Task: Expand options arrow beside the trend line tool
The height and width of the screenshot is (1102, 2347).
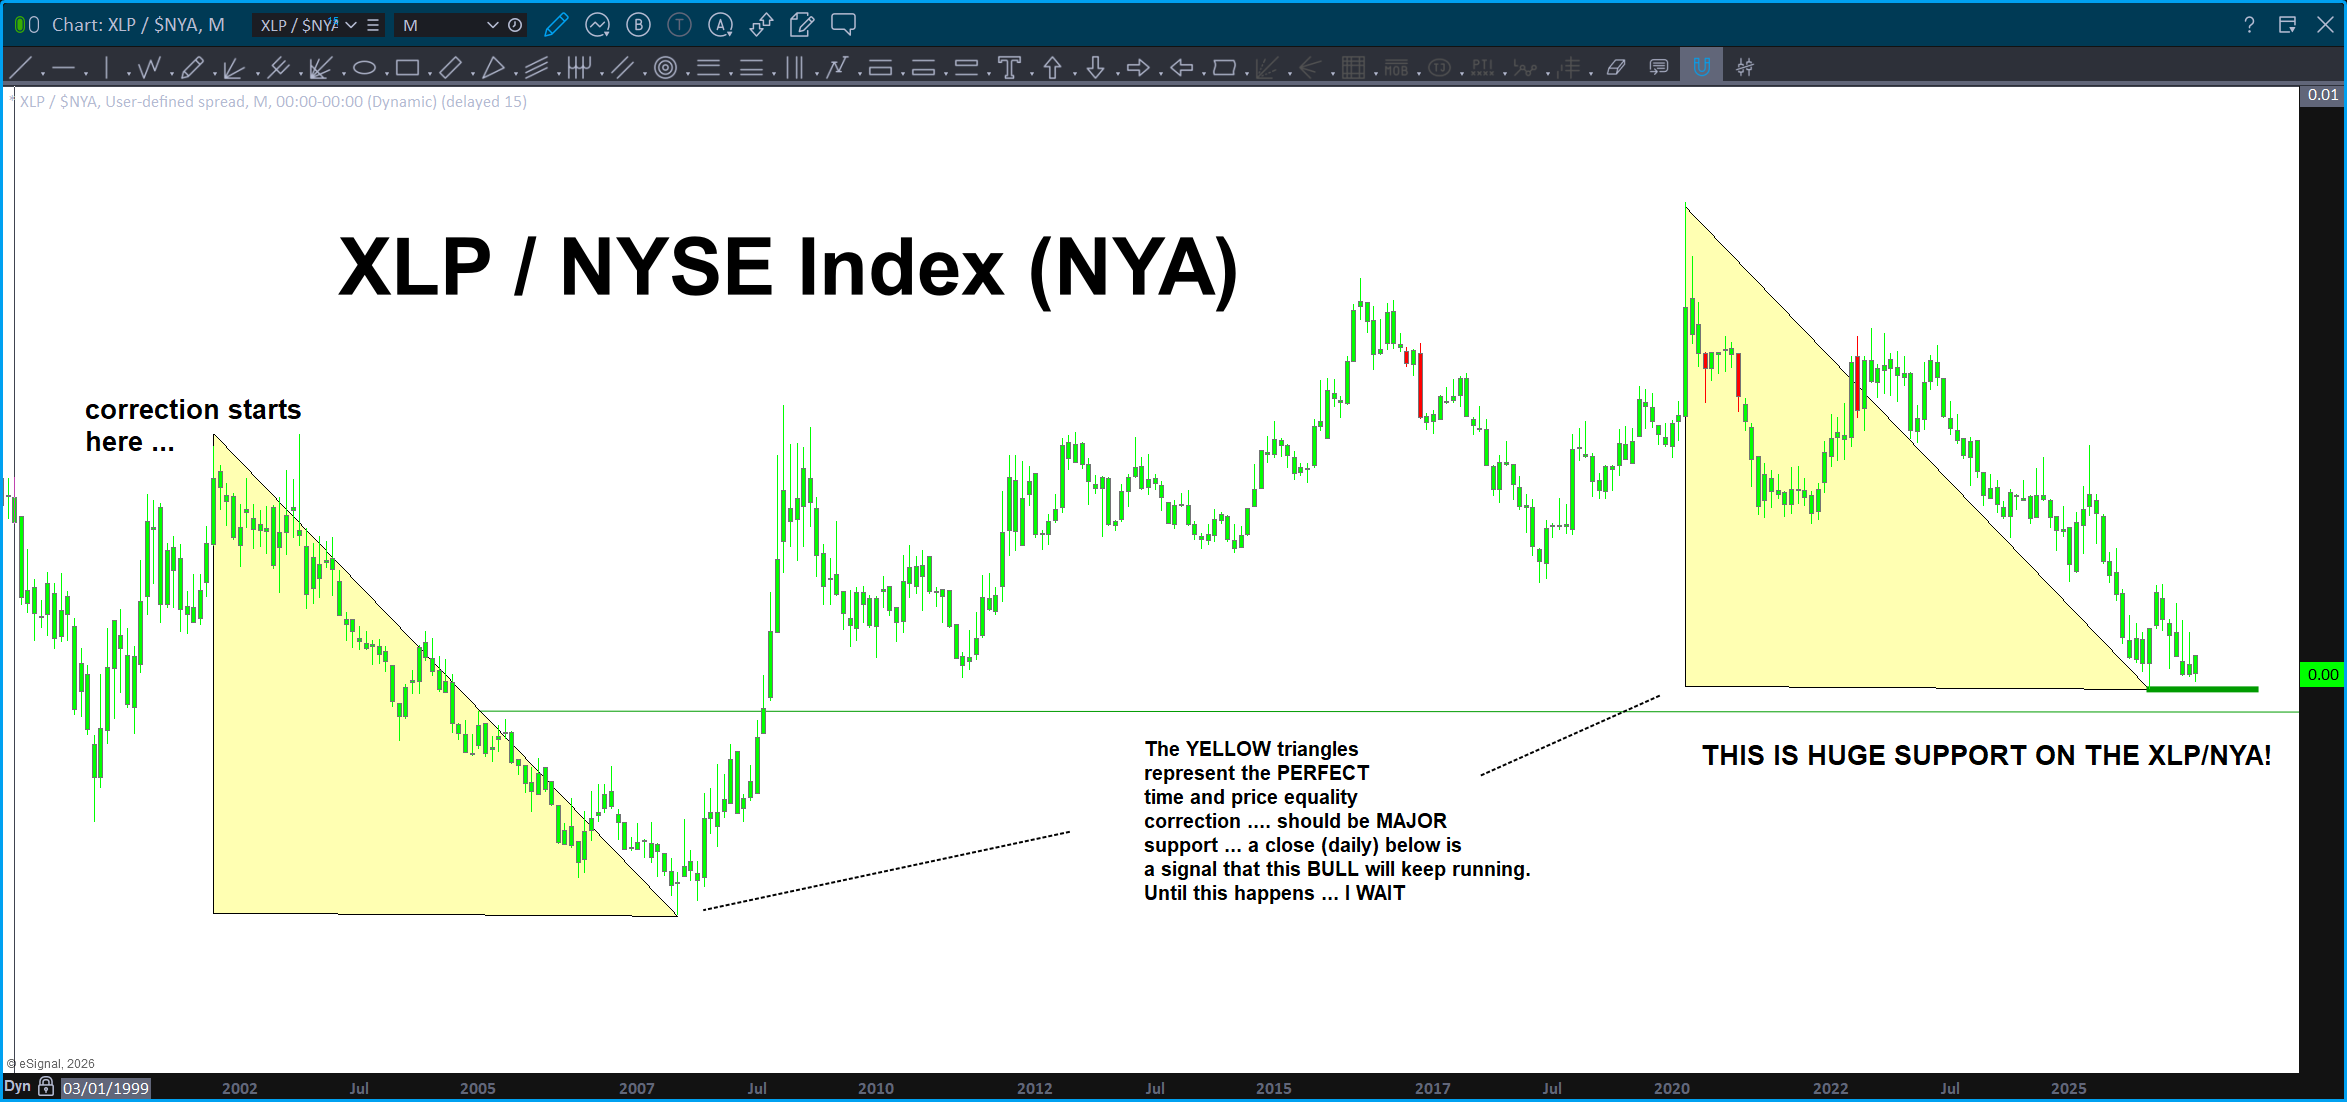Action: [42, 72]
